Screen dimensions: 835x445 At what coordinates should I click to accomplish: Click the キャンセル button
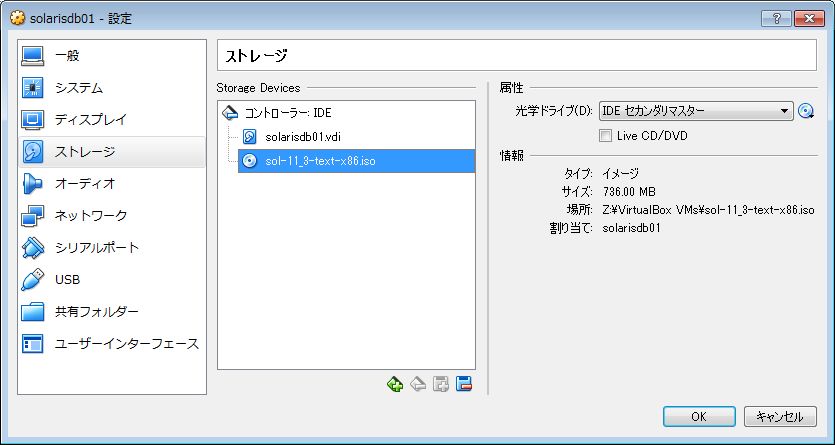point(780,417)
